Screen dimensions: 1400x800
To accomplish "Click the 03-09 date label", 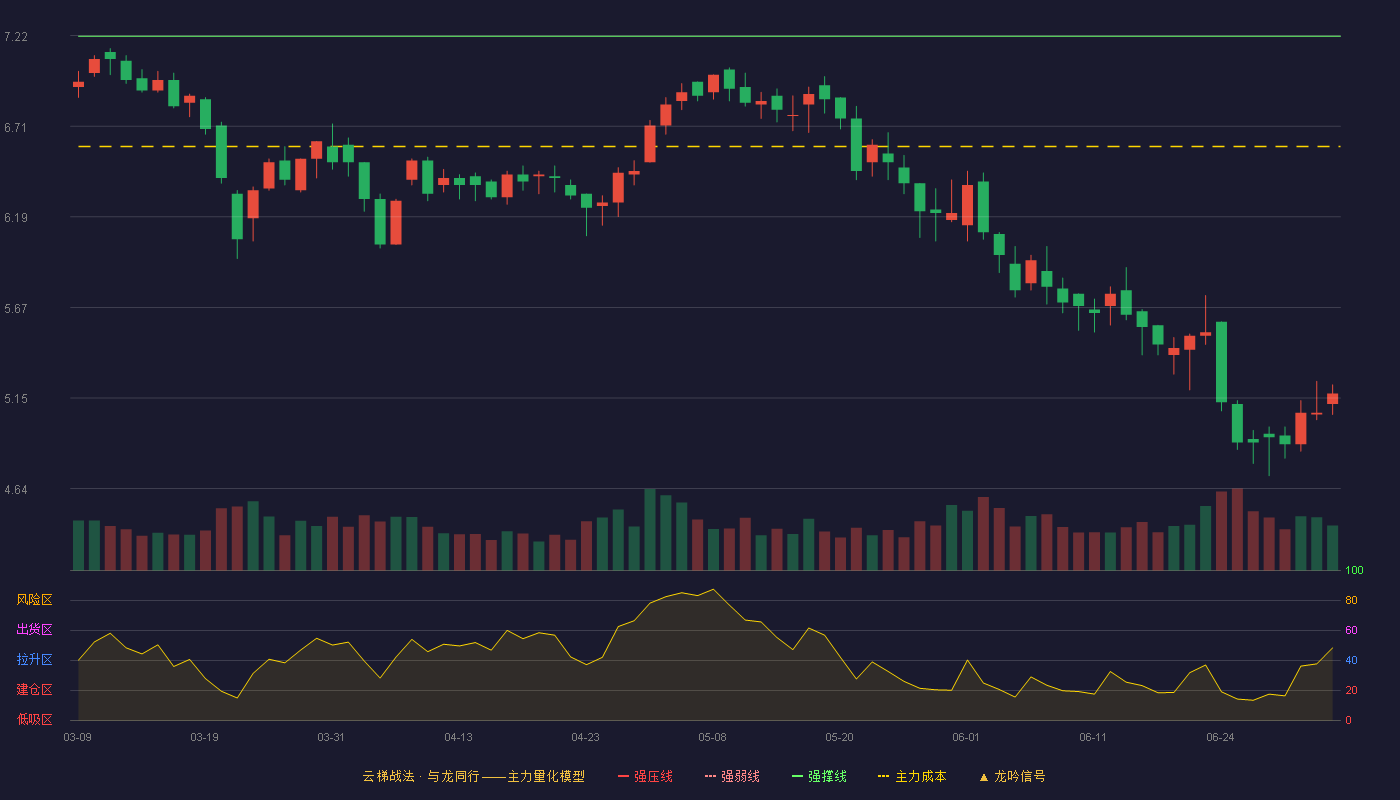I will (78, 737).
